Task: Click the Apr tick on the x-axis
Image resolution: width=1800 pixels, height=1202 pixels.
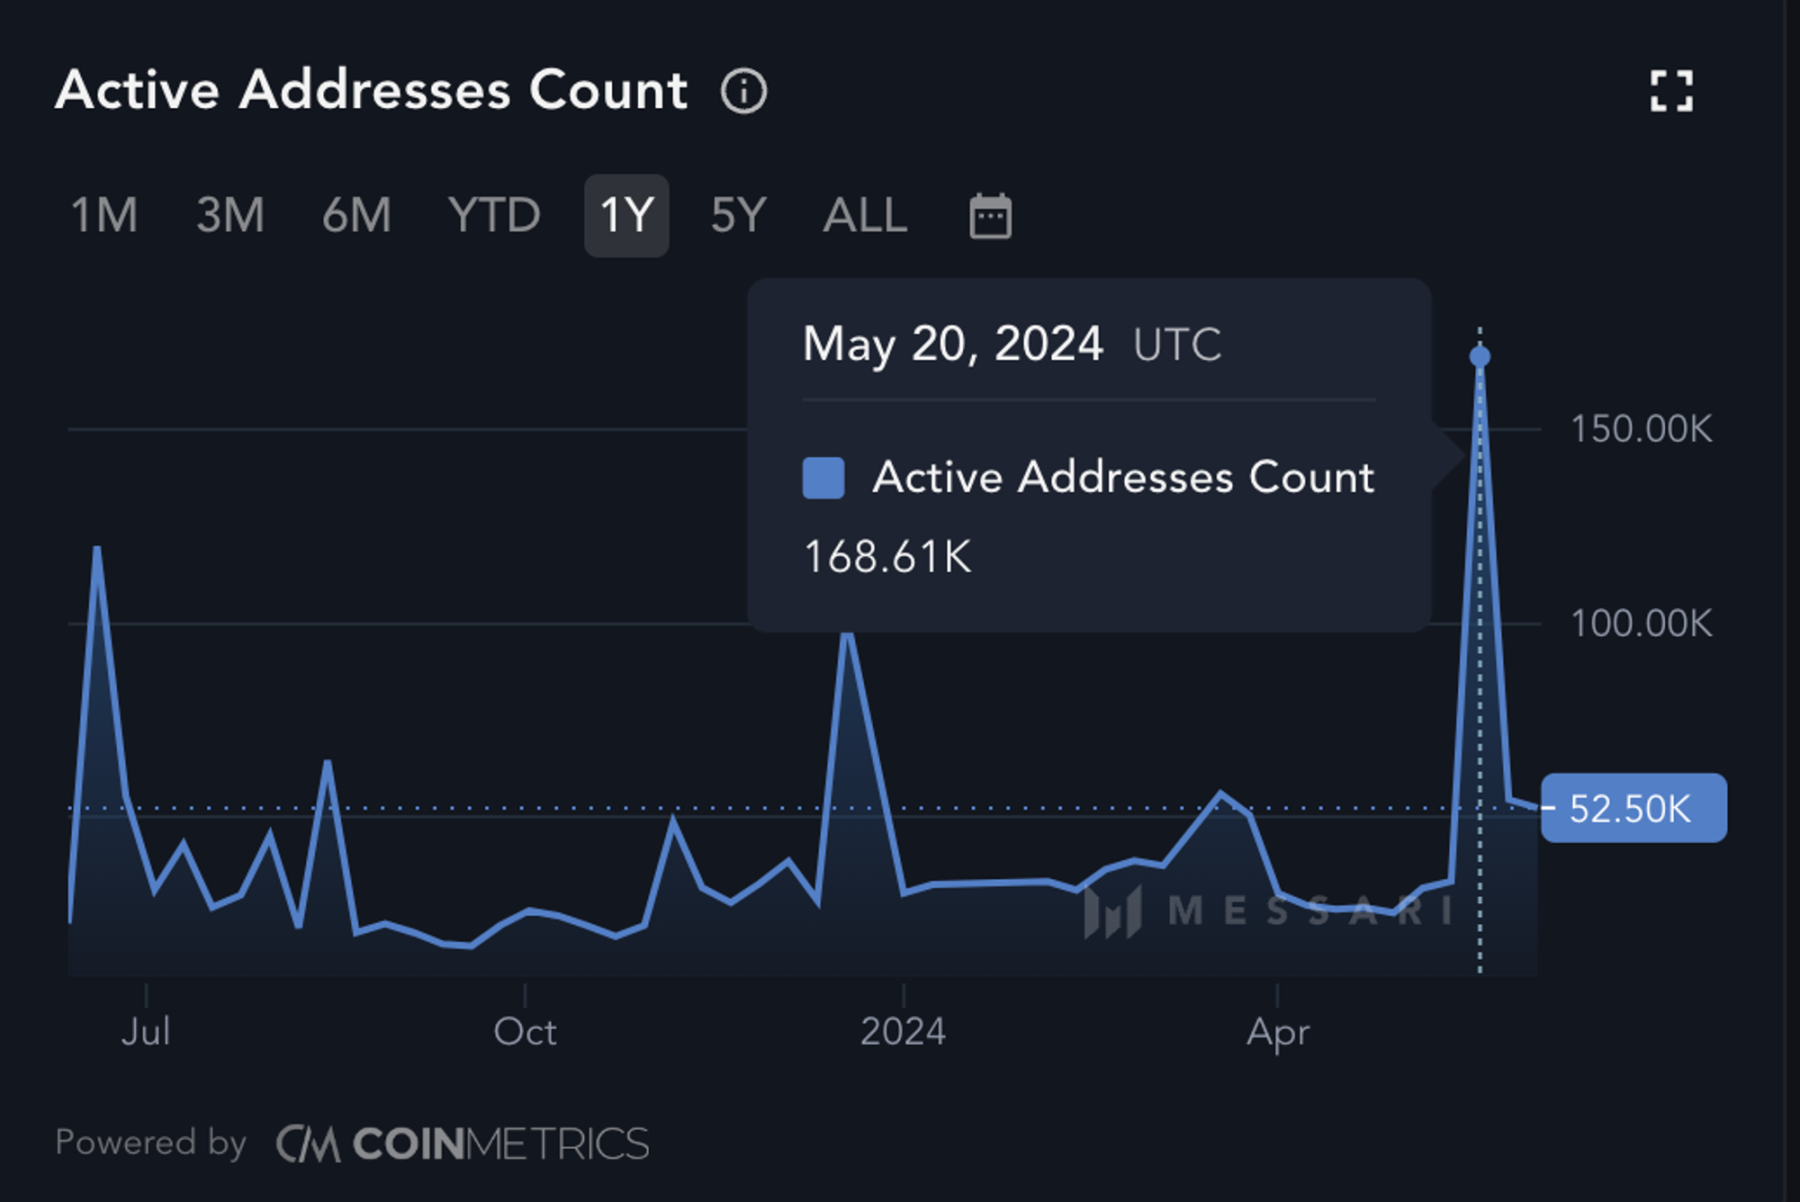Action: pyautogui.click(x=1278, y=1031)
